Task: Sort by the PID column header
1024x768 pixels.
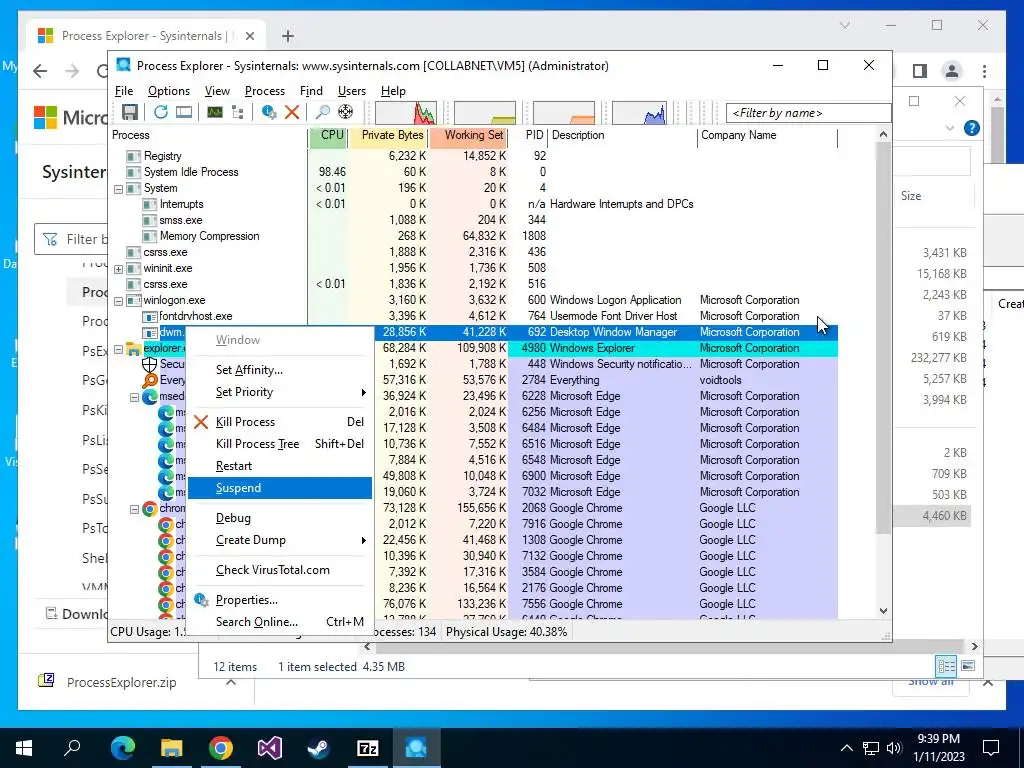Action: click(x=528, y=135)
